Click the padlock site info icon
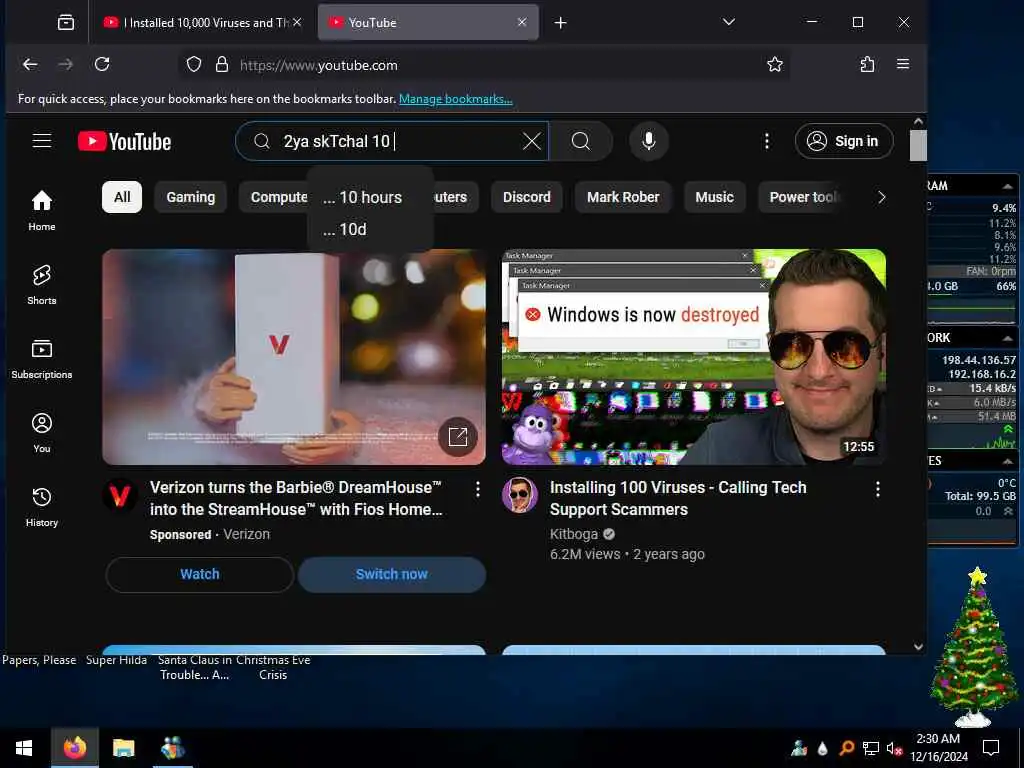This screenshot has height=768, width=1024. pyautogui.click(x=222, y=65)
